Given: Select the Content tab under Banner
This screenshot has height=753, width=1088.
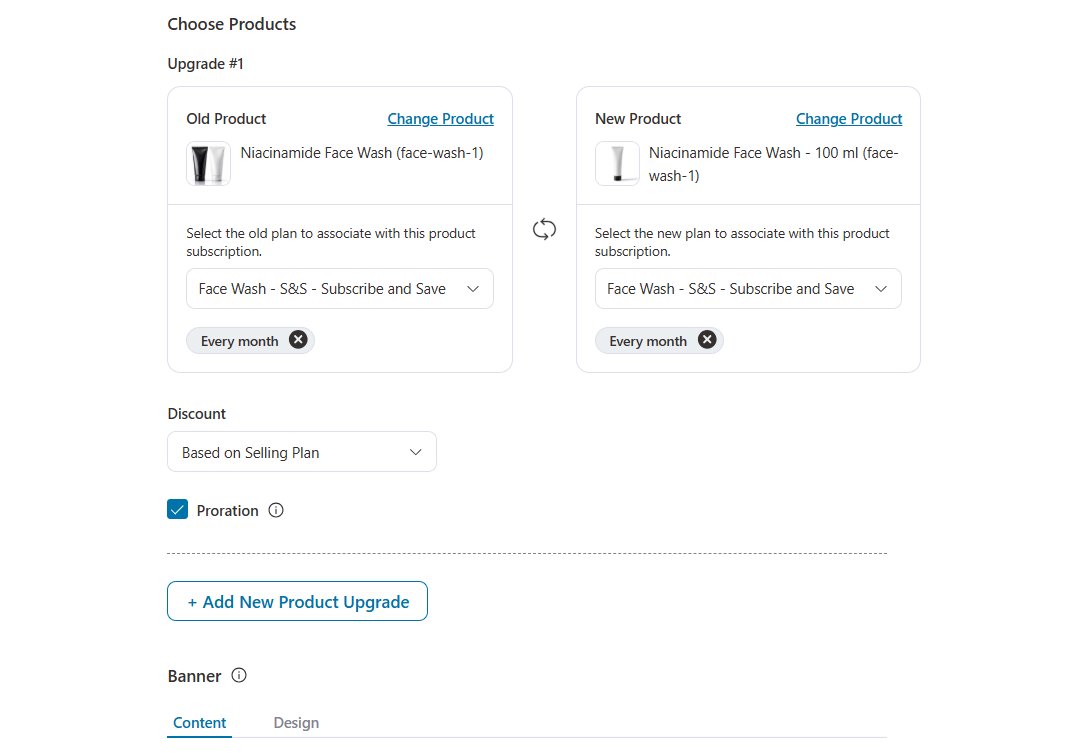Looking at the screenshot, I should pyautogui.click(x=199, y=722).
